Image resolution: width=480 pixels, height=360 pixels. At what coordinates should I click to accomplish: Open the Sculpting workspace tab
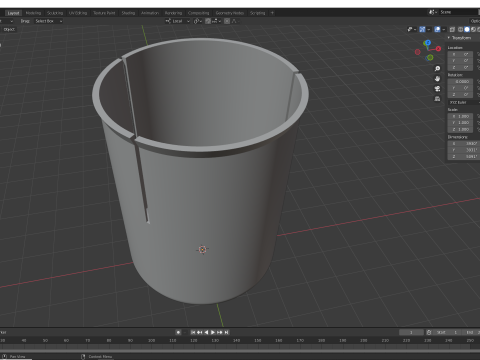pyautogui.click(x=55, y=13)
